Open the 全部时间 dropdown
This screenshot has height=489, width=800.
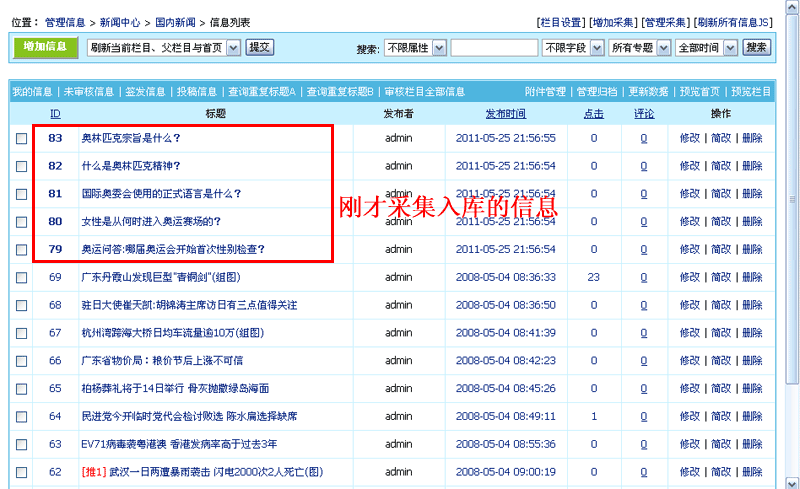[x=706, y=47]
